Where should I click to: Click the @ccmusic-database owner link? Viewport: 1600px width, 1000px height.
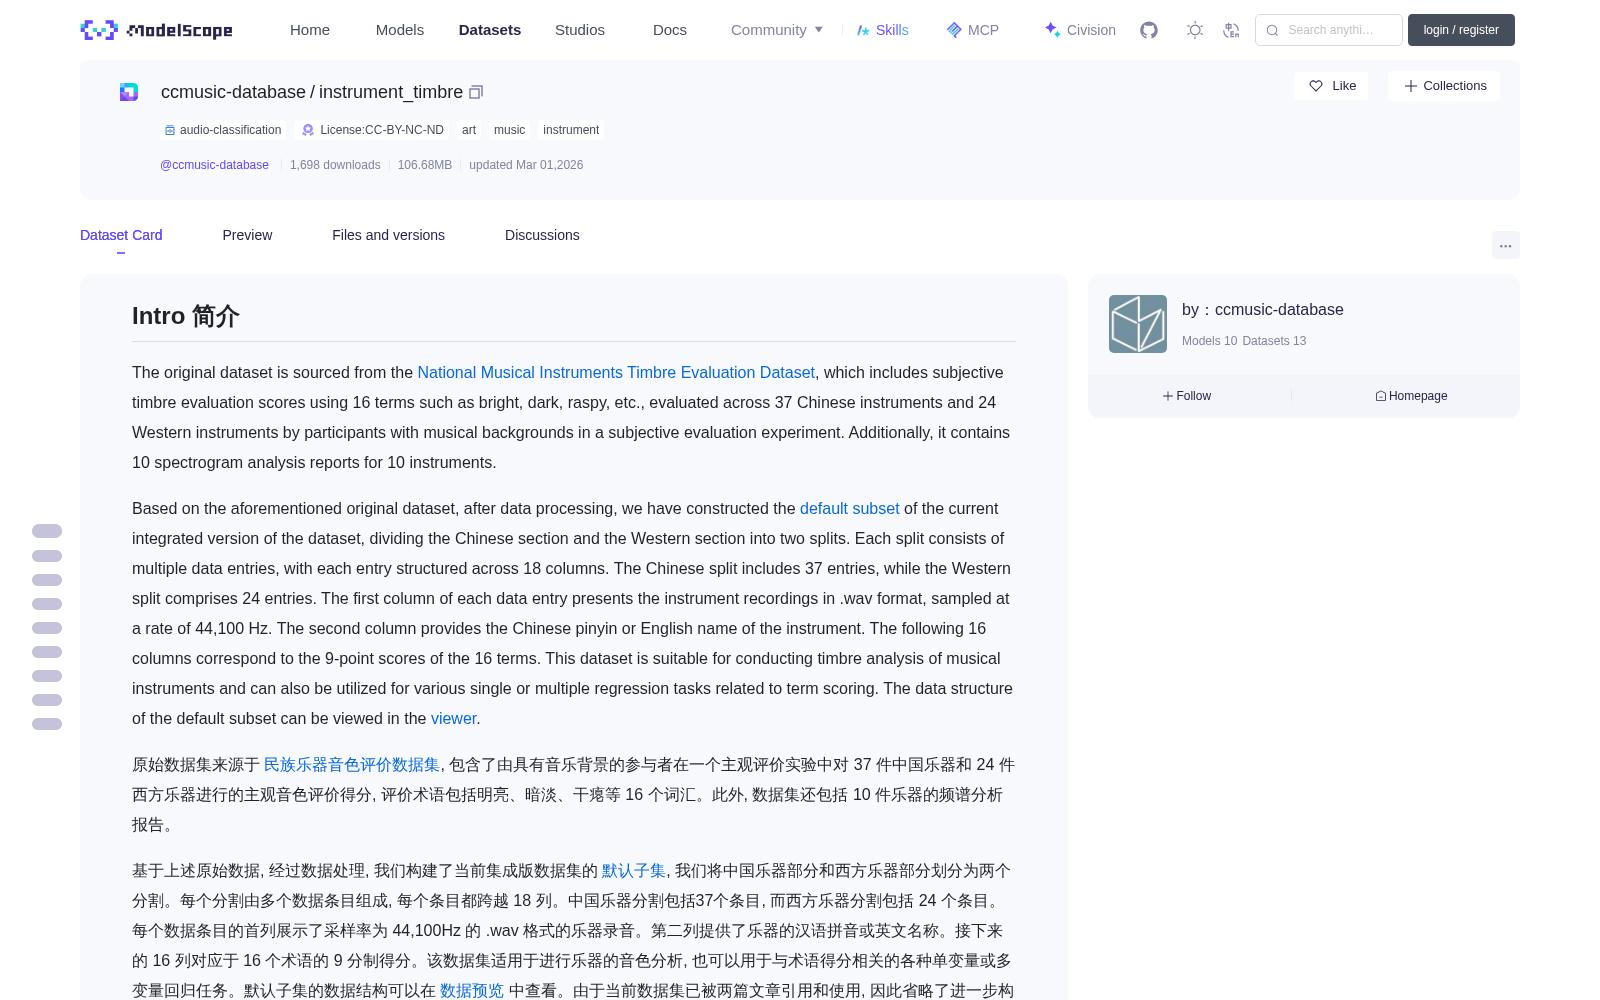point(214,165)
